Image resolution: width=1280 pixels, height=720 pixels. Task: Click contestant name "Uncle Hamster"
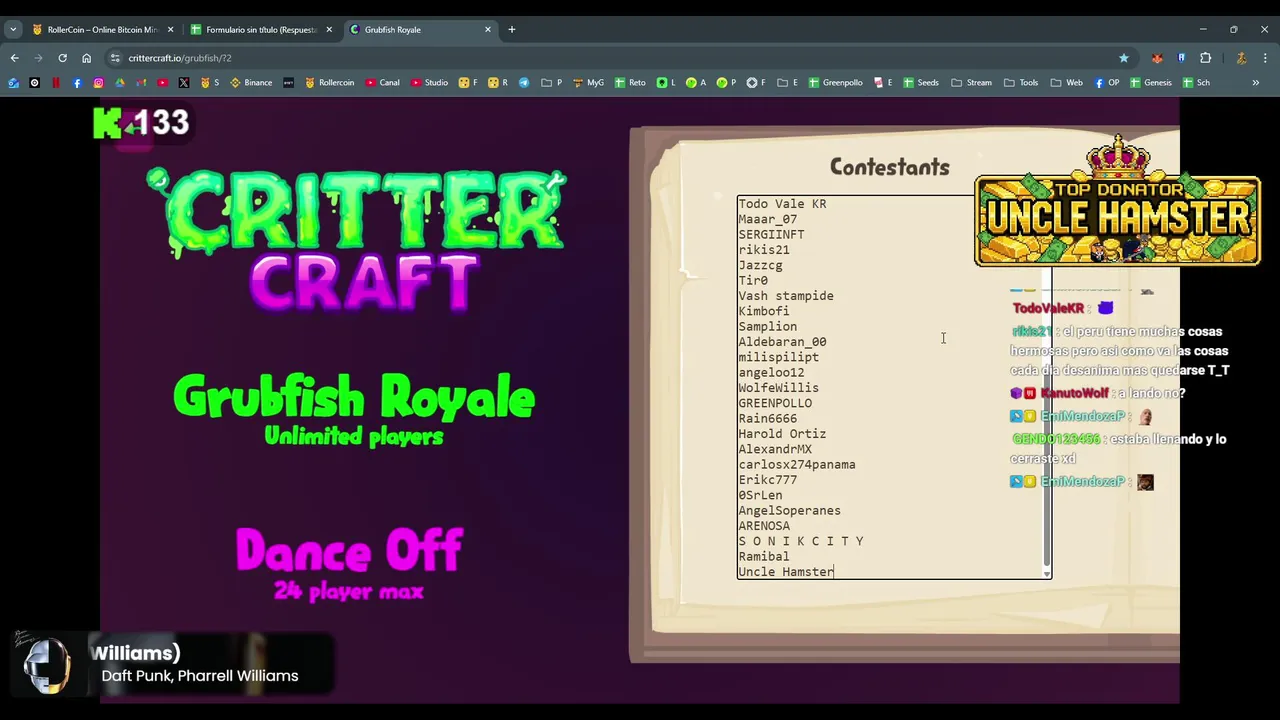coord(786,572)
